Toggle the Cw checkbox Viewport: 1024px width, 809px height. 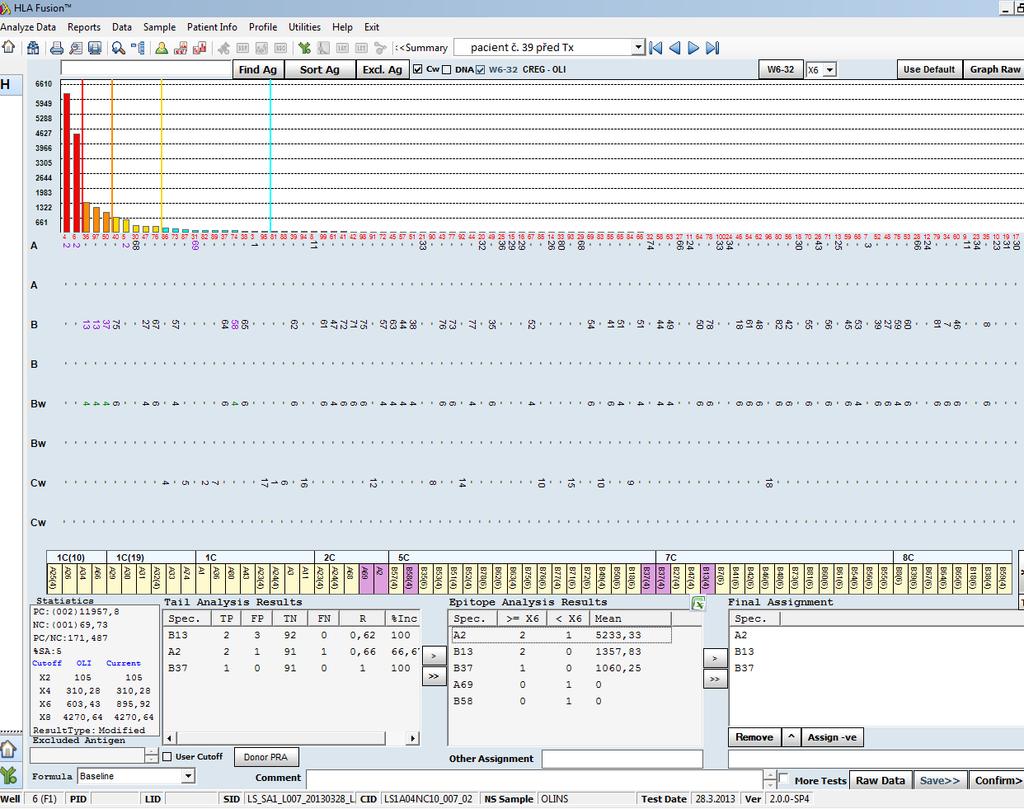coord(418,69)
